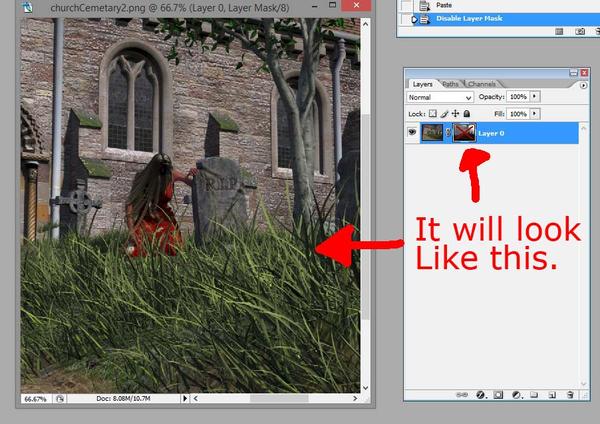Click the Layers panel scroll up arrow
Viewport: 600px width, 424px height.
584,128
